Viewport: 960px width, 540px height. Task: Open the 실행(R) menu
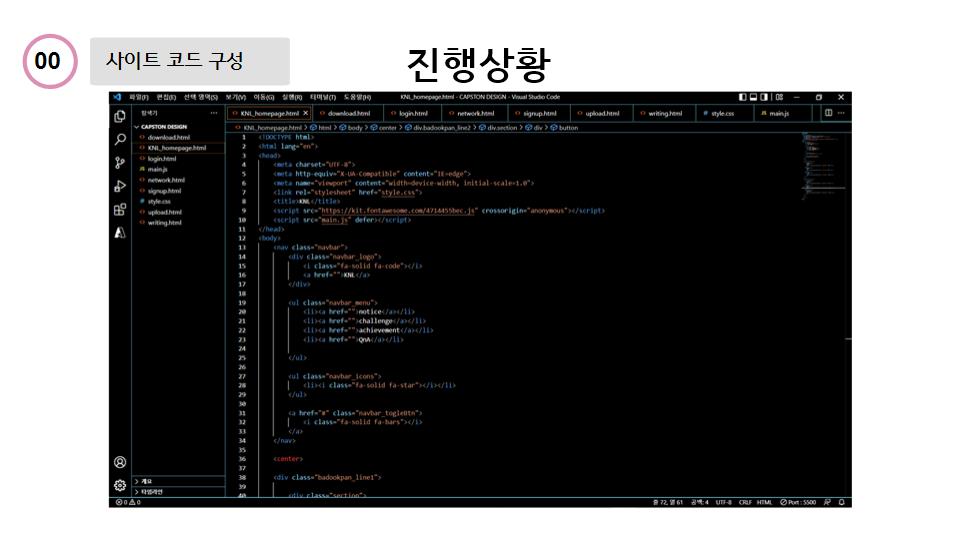(292, 97)
